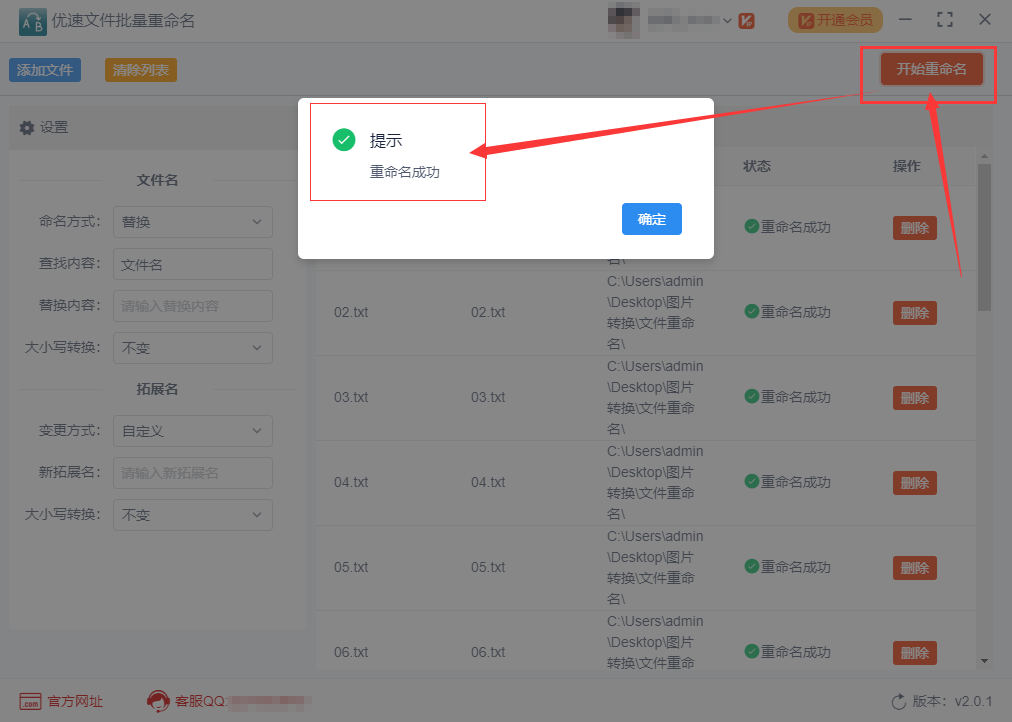Image resolution: width=1012 pixels, height=722 pixels.
Task: Click the settings gear icon
Action: pos(26,128)
